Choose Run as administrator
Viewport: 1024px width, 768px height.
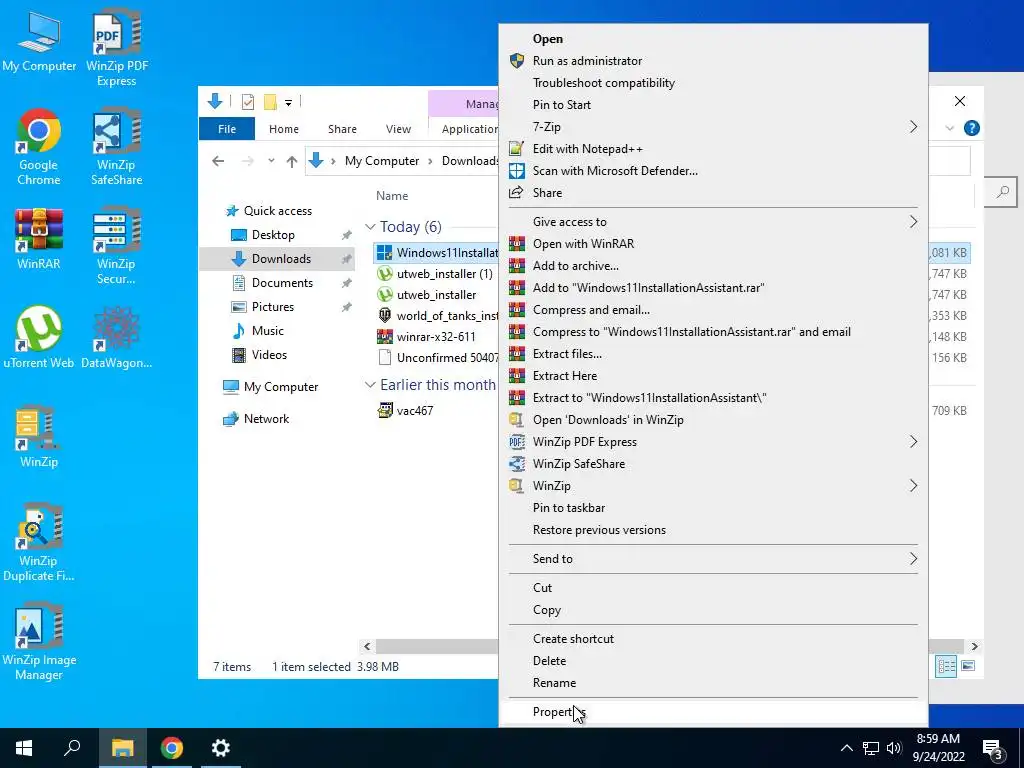(713, 61)
